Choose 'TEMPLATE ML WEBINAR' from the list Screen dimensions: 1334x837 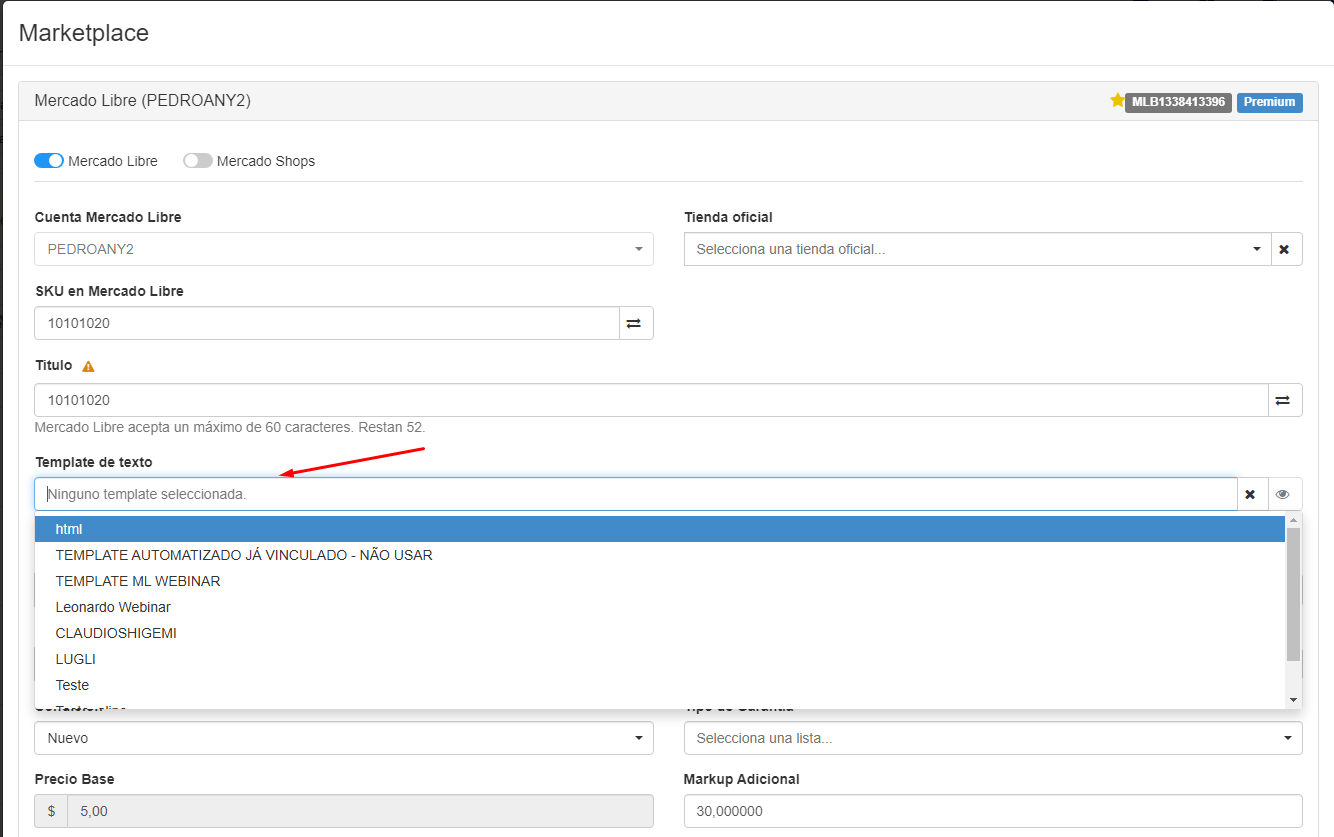tap(660, 581)
